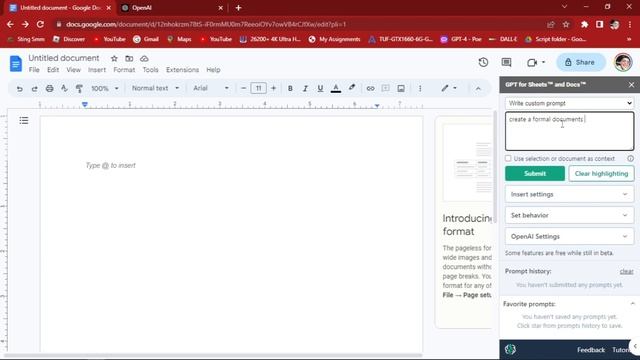Clear the prompt history link

tap(626, 271)
